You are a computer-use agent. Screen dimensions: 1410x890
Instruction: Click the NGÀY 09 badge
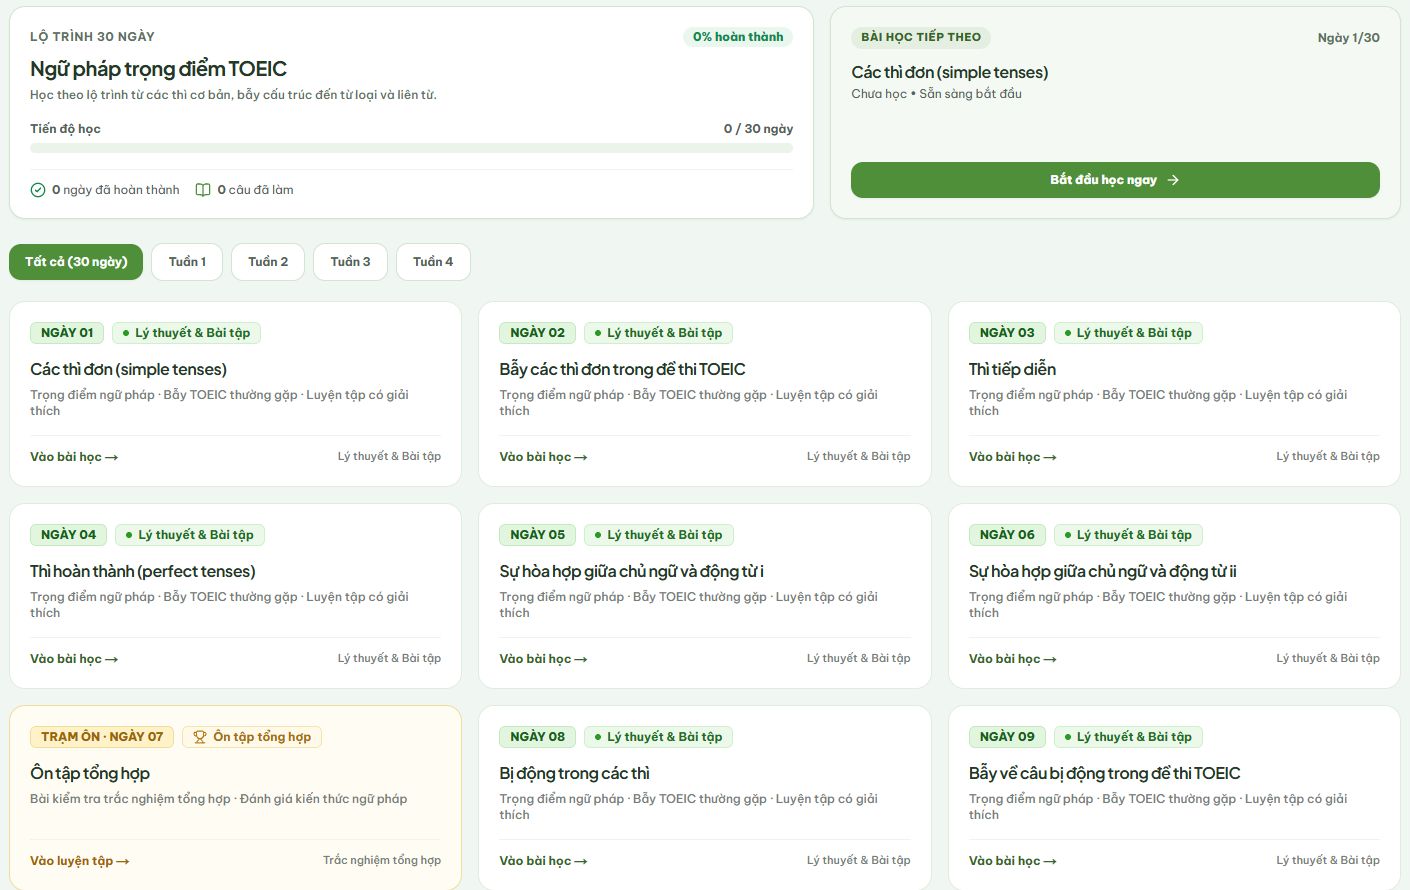click(x=1007, y=737)
